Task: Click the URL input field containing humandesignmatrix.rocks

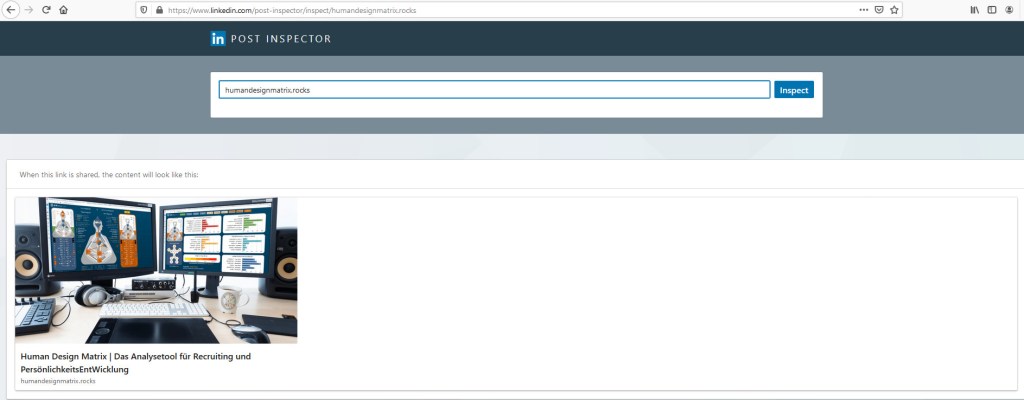Action: 494,90
